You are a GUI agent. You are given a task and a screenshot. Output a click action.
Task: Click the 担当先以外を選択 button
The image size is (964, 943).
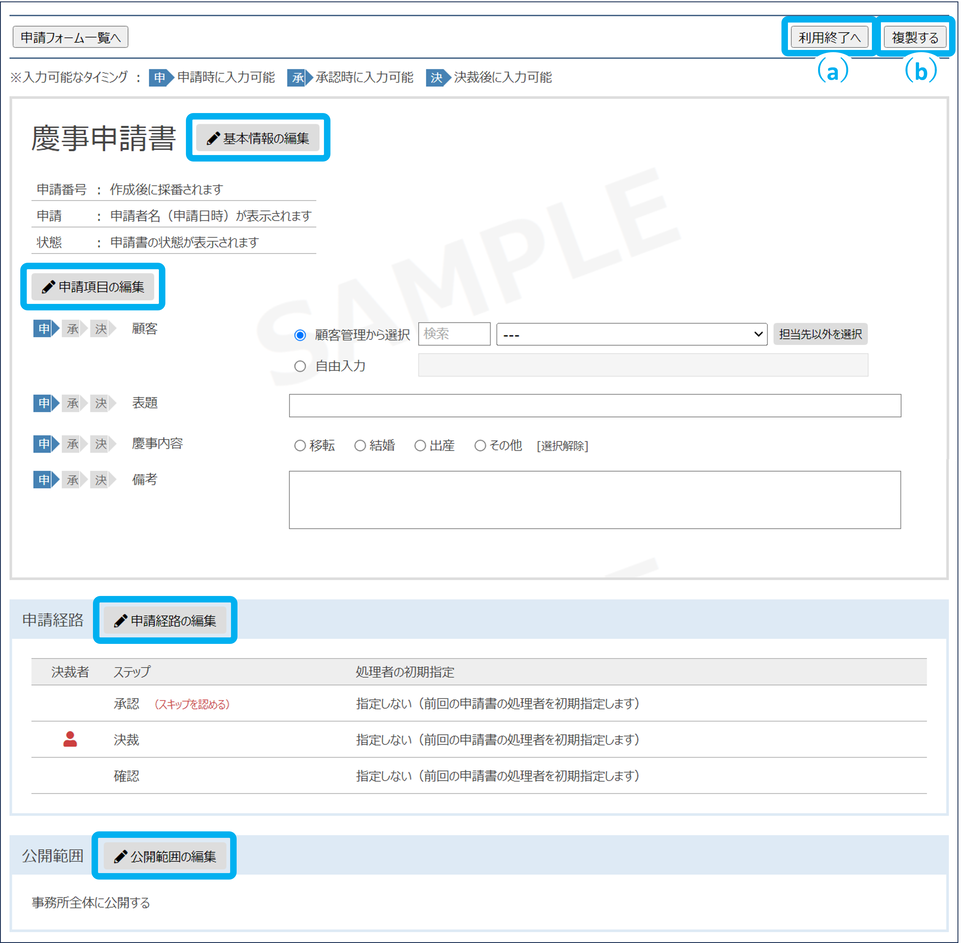point(820,335)
